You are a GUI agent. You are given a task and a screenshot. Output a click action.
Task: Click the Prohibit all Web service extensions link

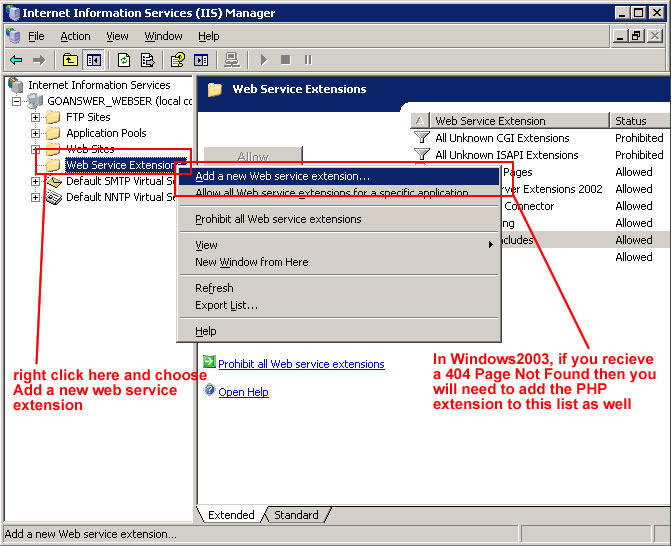301,364
